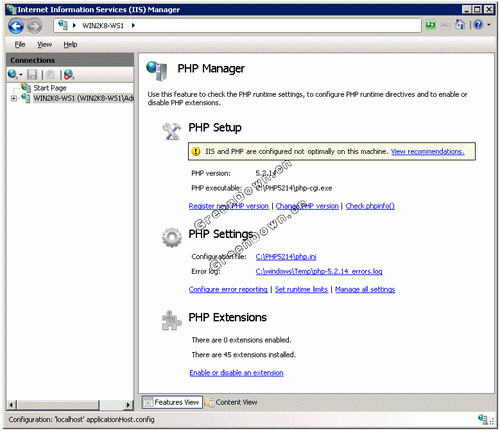This screenshot has width=500, height=431.
Task: Click Change PHP version link
Action: [x=307, y=206]
